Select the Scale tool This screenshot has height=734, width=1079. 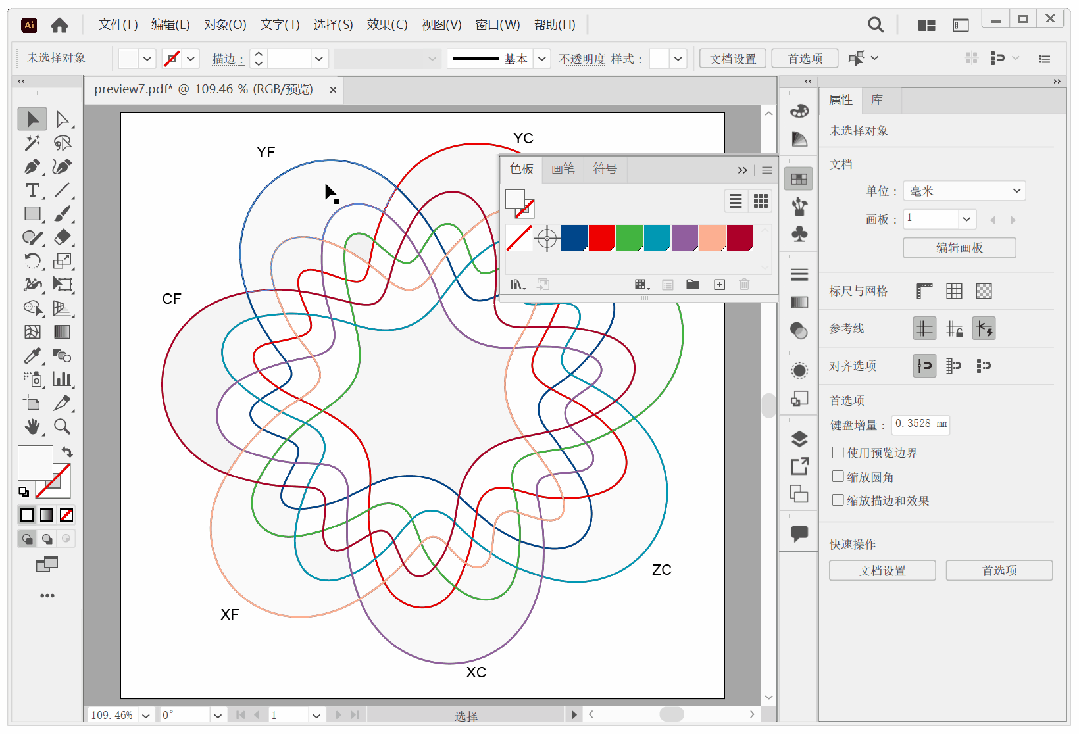pos(62,261)
